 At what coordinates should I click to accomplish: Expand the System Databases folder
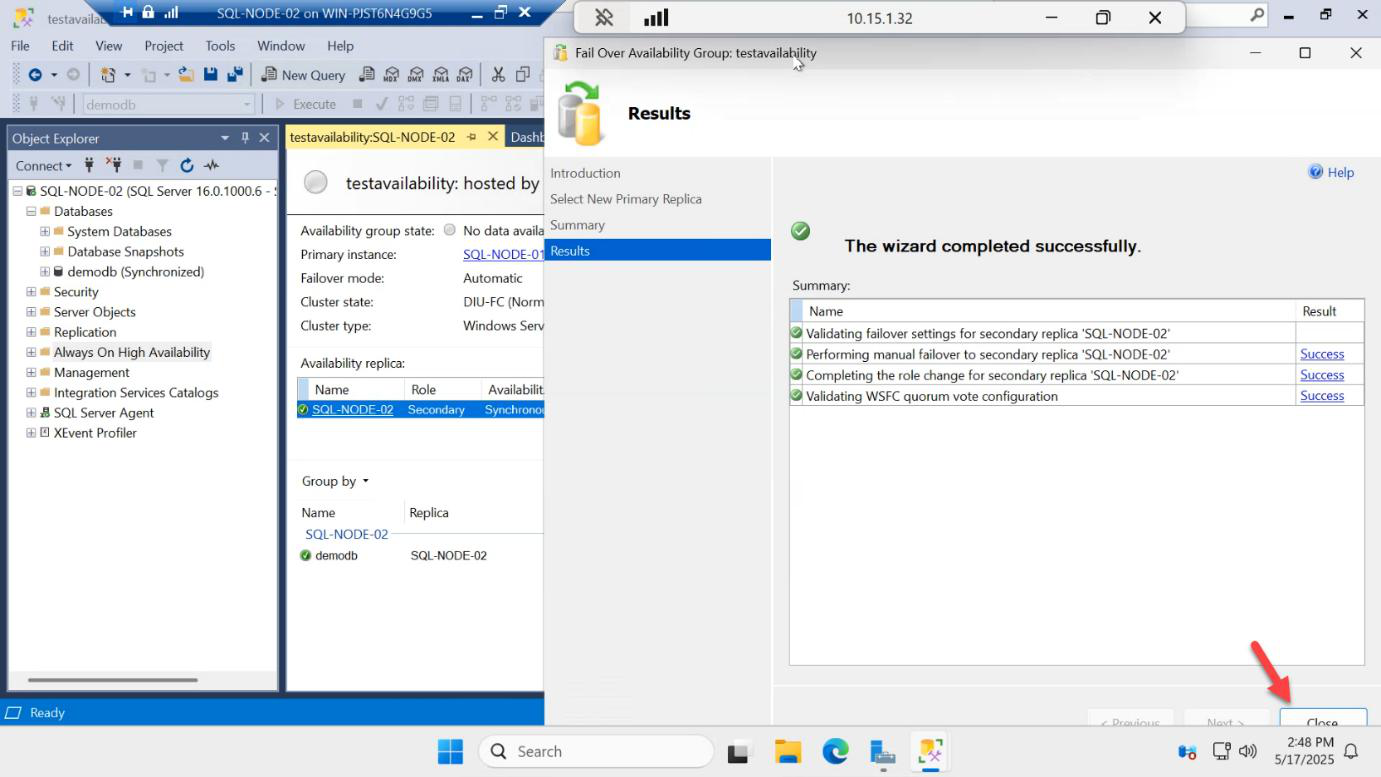point(45,231)
